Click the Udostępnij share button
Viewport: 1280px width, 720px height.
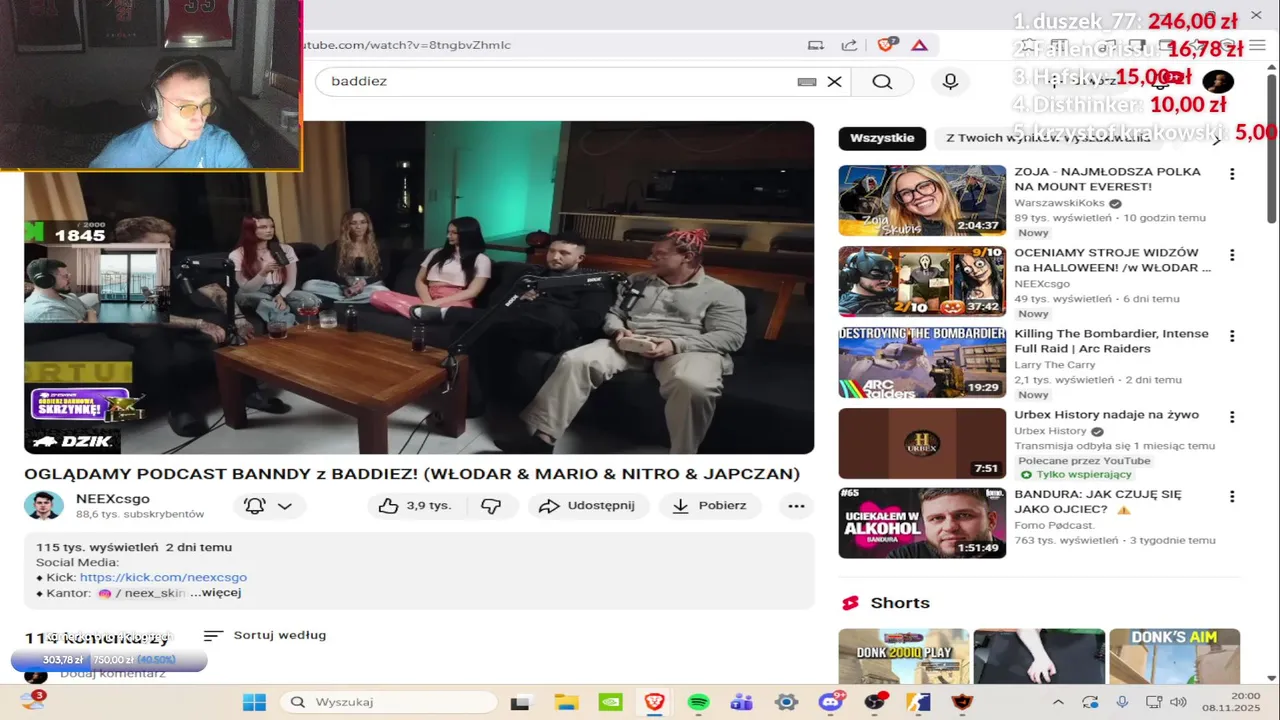tap(587, 506)
